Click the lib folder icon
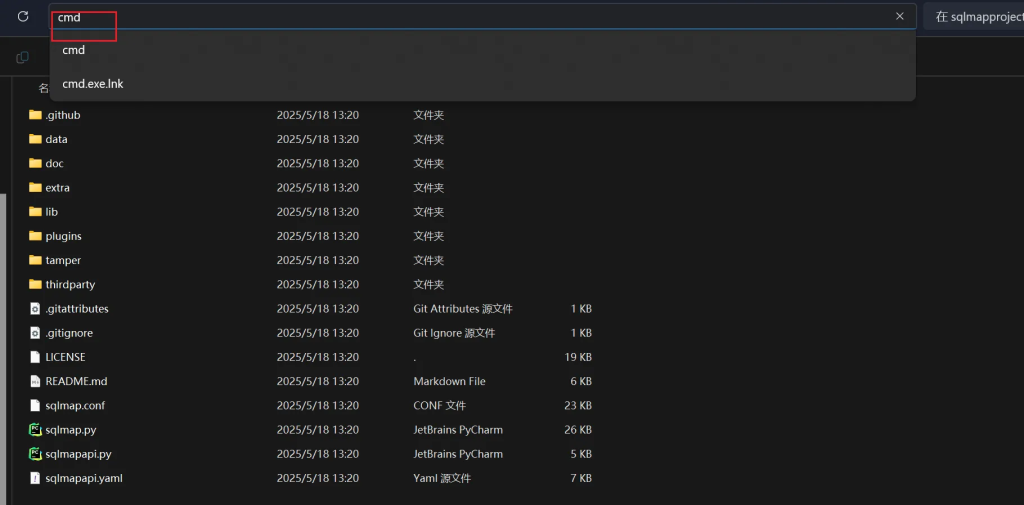 (x=35, y=212)
